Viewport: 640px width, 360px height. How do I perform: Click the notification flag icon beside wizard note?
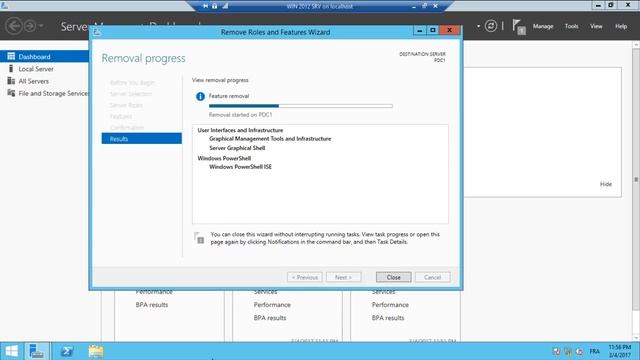199,238
